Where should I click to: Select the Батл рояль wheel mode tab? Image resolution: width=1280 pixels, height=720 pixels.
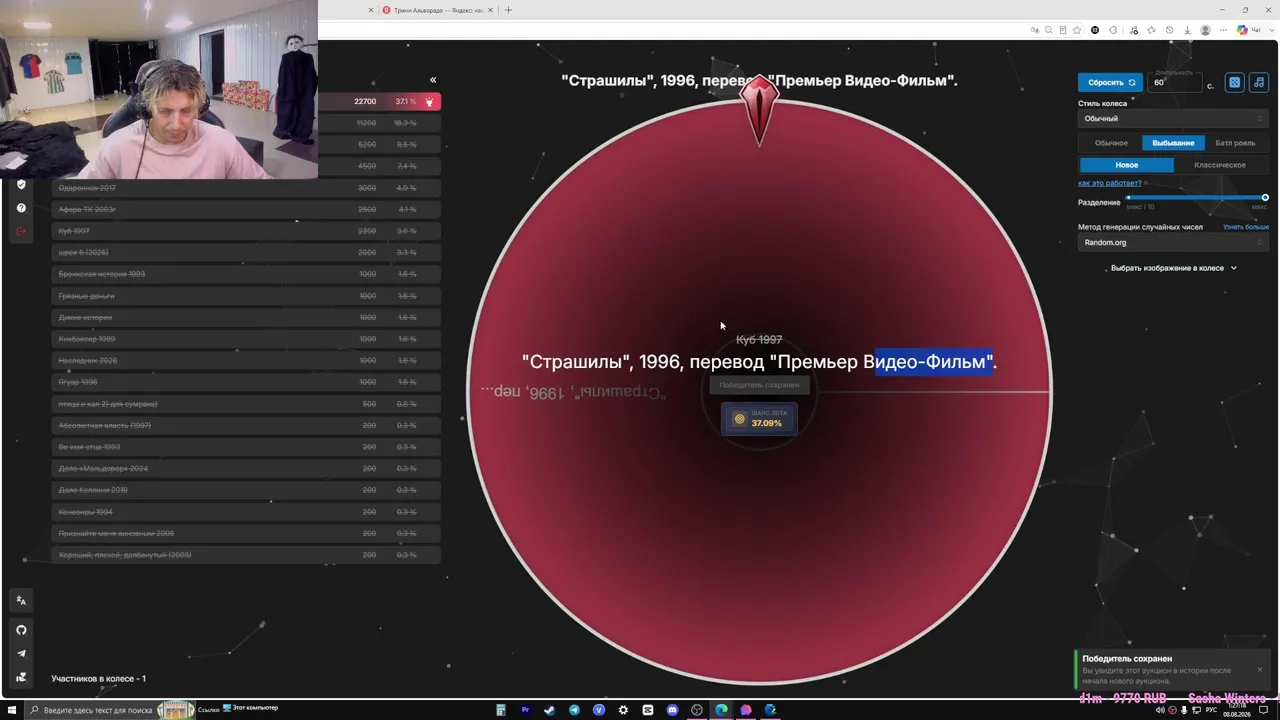(1235, 143)
